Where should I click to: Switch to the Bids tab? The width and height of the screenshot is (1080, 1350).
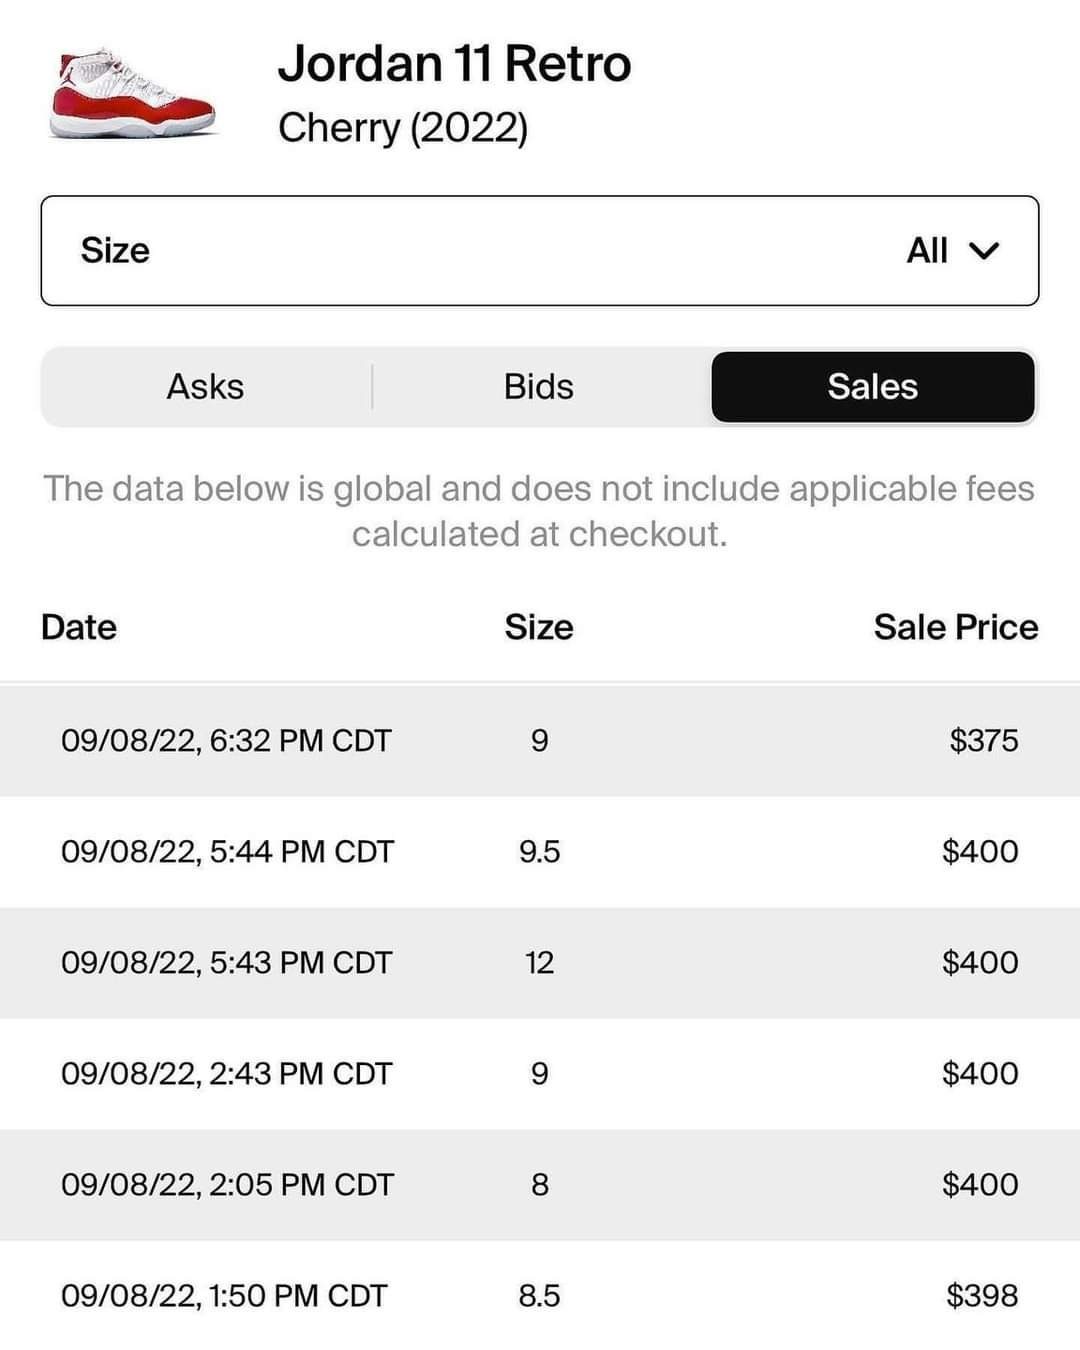pos(539,387)
